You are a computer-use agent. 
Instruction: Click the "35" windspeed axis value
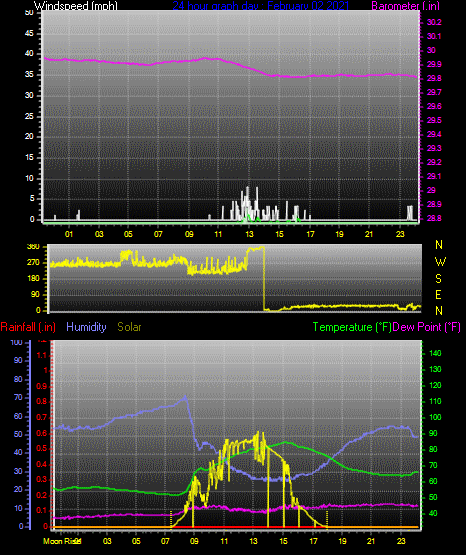[x=29, y=75]
